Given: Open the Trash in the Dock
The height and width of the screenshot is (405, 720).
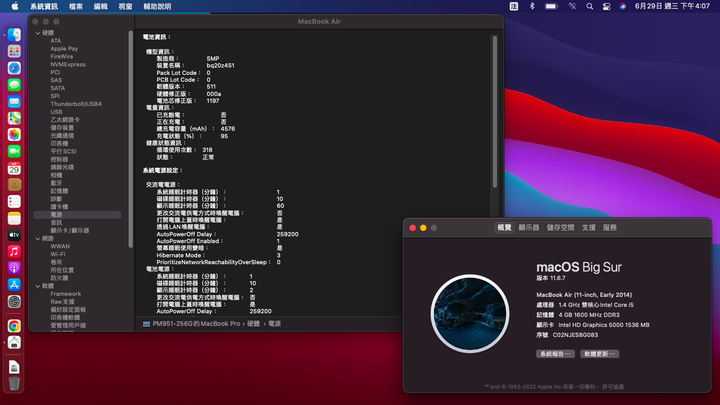Looking at the screenshot, I should coord(14,383).
